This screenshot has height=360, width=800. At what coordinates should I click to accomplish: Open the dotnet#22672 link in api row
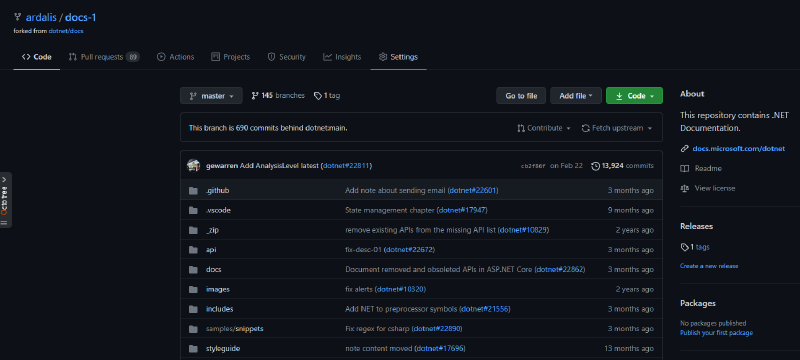click(x=410, y=250)
